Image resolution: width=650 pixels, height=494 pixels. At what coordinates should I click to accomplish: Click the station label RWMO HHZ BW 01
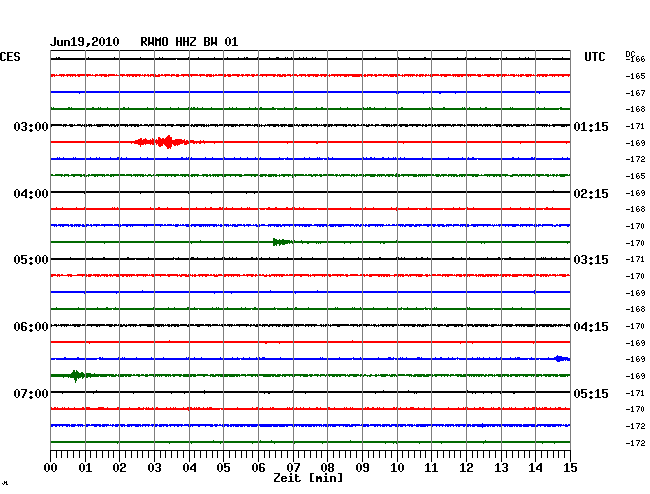click(189, 42)
